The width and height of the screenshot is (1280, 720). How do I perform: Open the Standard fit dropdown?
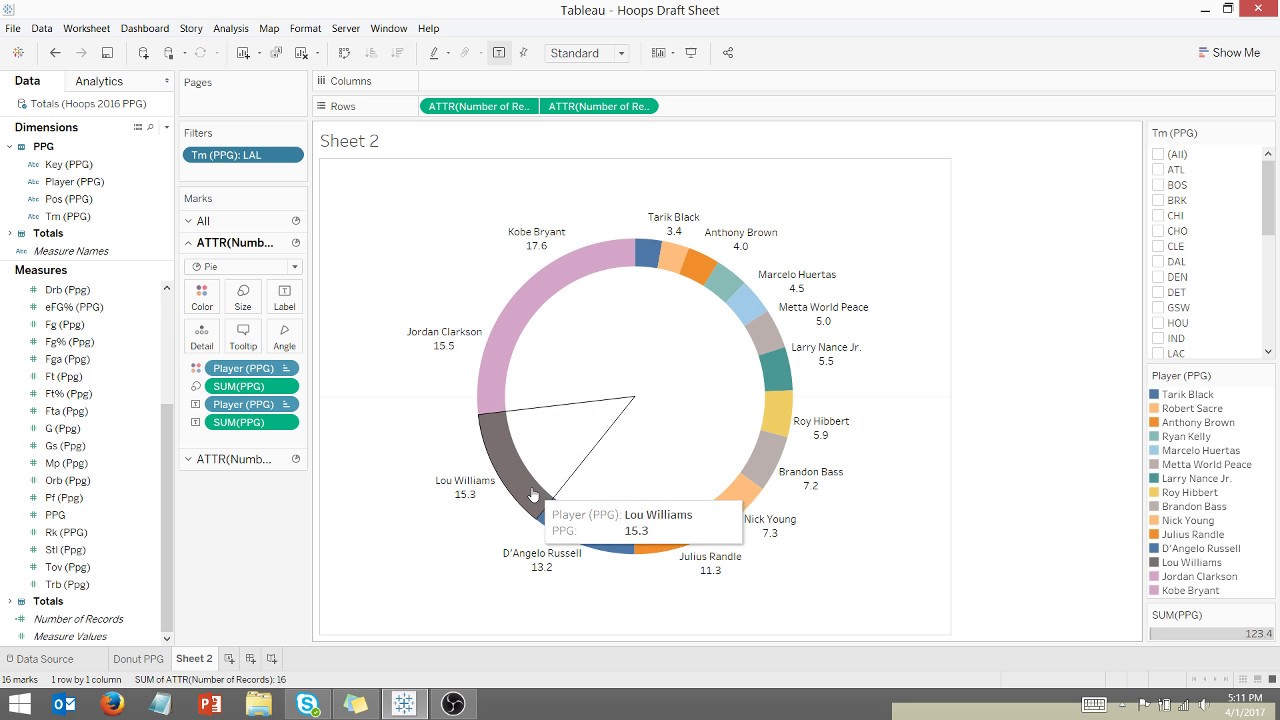pos(587,53)
